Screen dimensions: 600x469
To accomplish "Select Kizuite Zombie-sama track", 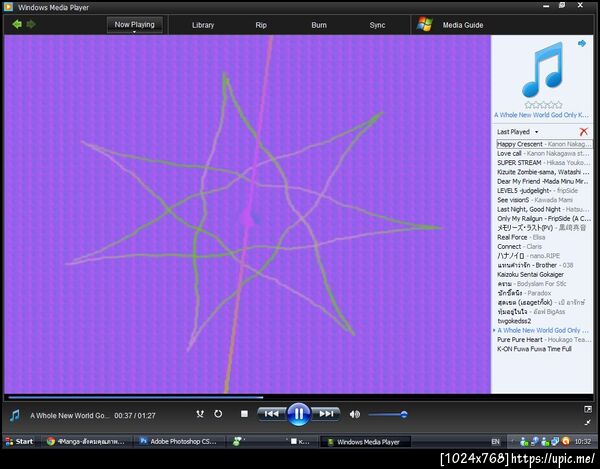I will coord(544,172).
